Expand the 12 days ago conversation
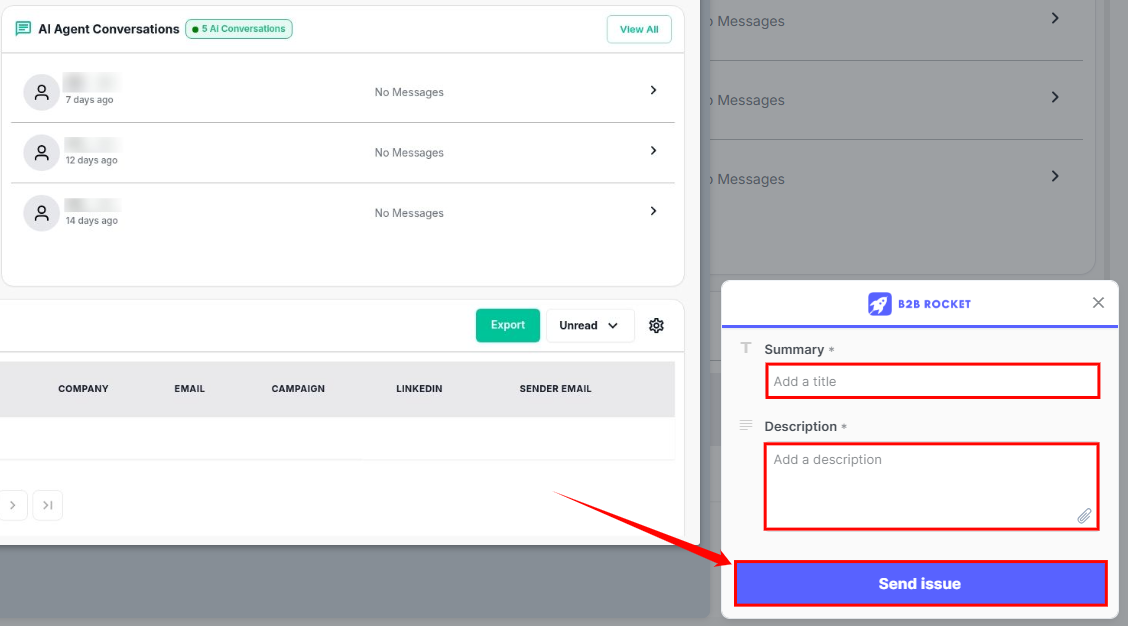The height and width of the screenshot is (626, 1128). coord(653,151)
